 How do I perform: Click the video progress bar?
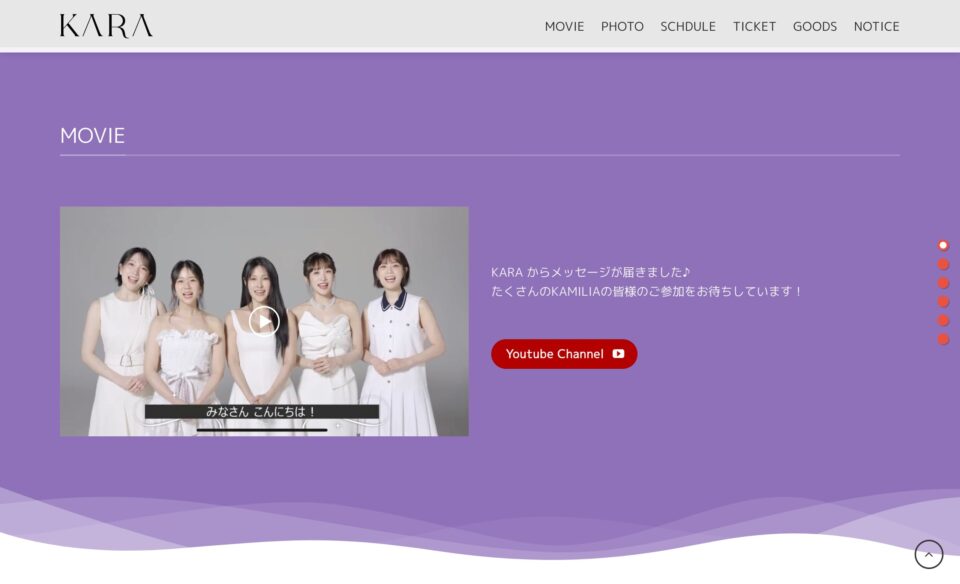point(262,430)
